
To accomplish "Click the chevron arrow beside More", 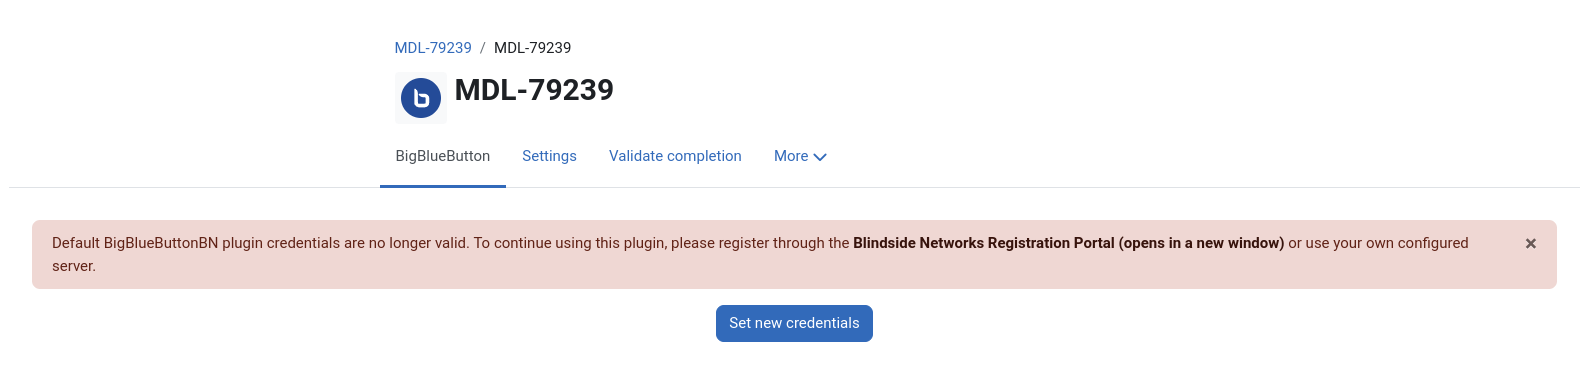I will coord(820,157).
